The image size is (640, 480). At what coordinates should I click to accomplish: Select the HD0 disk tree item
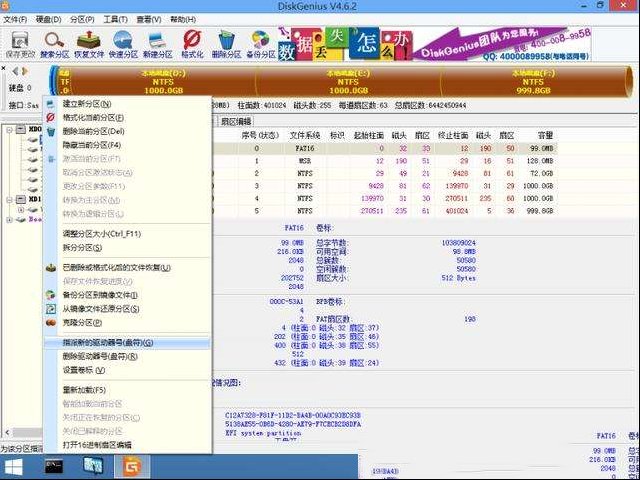[29, 129]
